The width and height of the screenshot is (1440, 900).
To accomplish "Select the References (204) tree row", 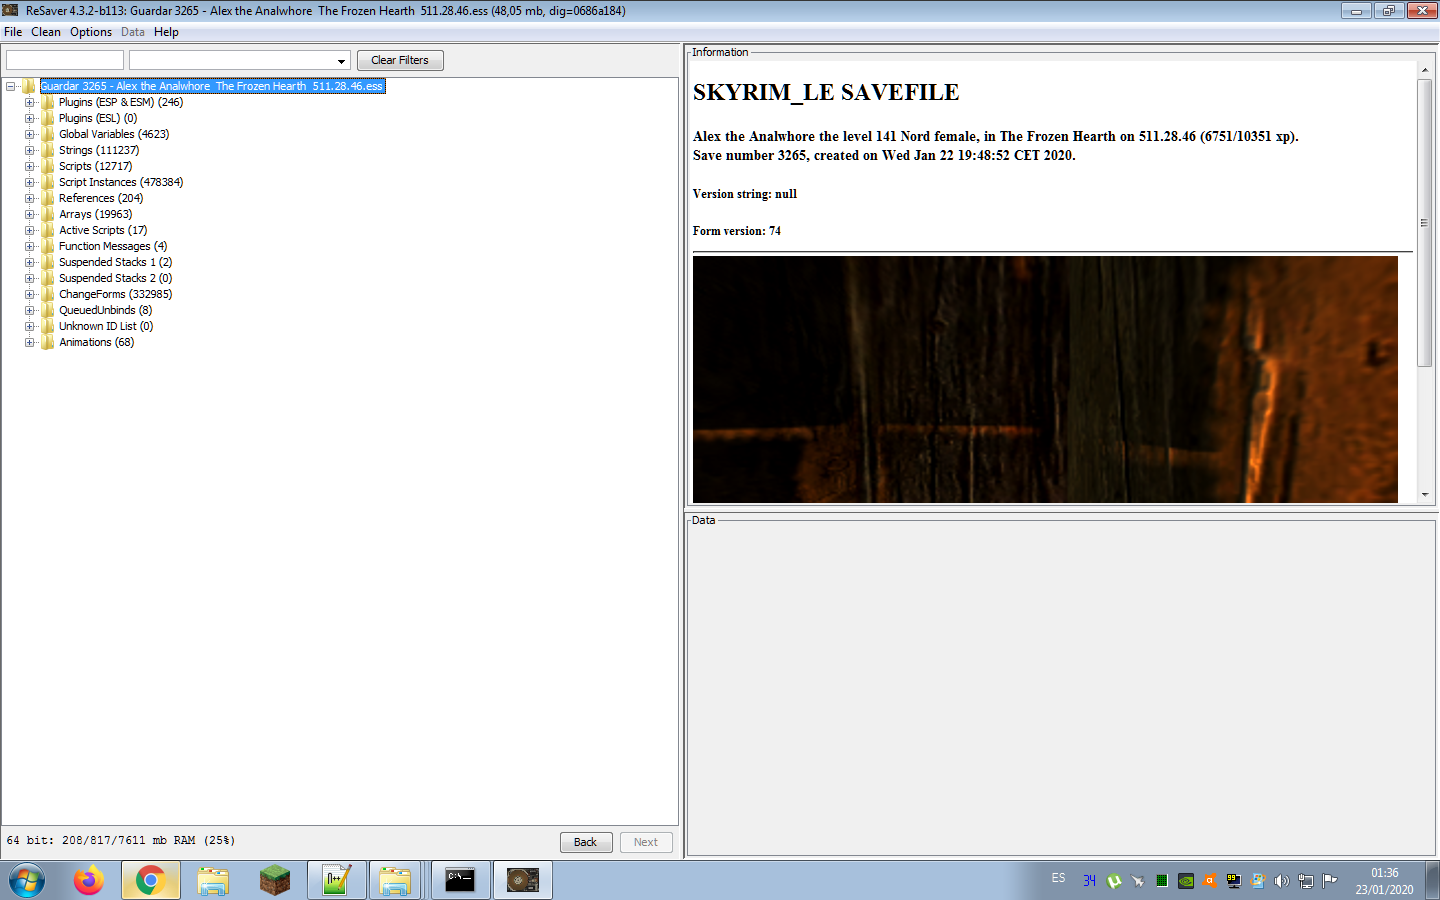I will click(101, 198).
